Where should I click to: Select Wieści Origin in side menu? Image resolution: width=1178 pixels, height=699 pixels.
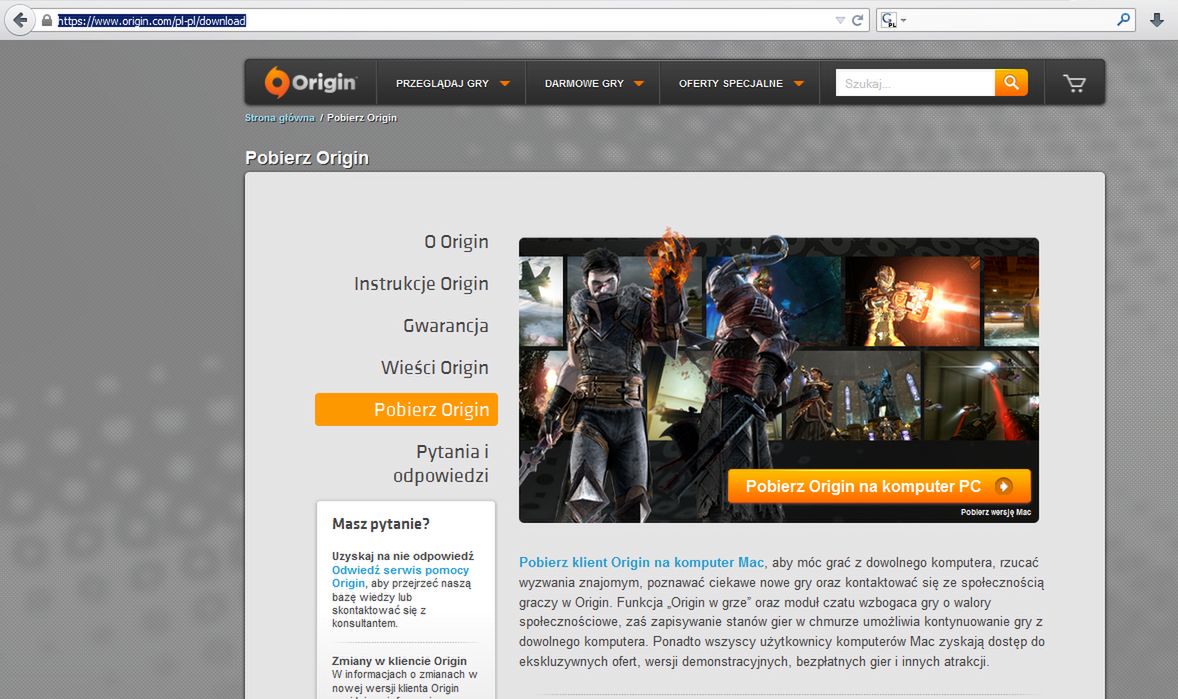(x=434, y=368)
